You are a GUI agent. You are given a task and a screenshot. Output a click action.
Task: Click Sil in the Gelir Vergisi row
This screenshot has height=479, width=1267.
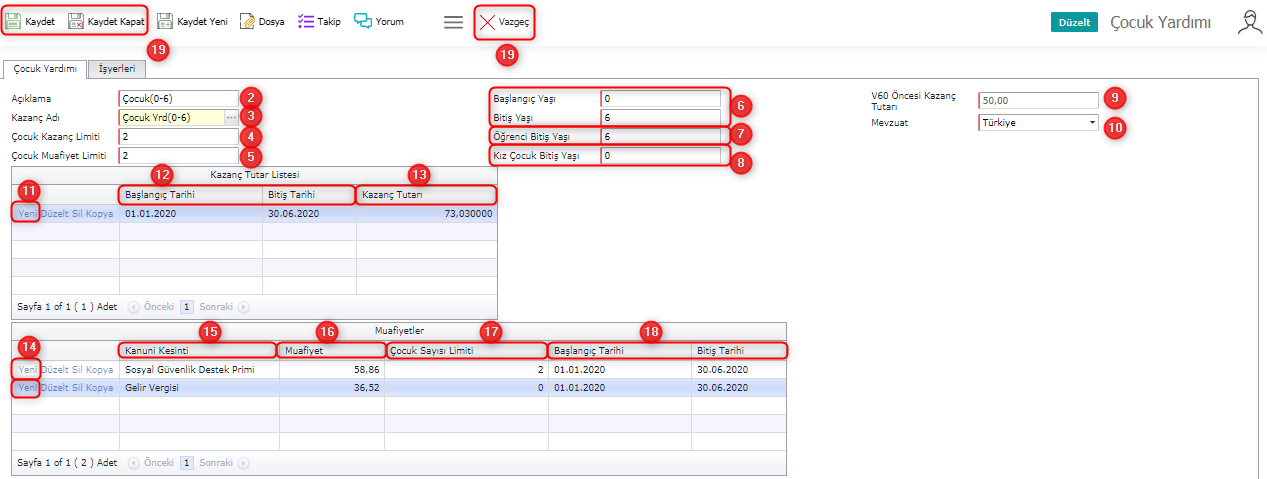[x=78, y=387]
